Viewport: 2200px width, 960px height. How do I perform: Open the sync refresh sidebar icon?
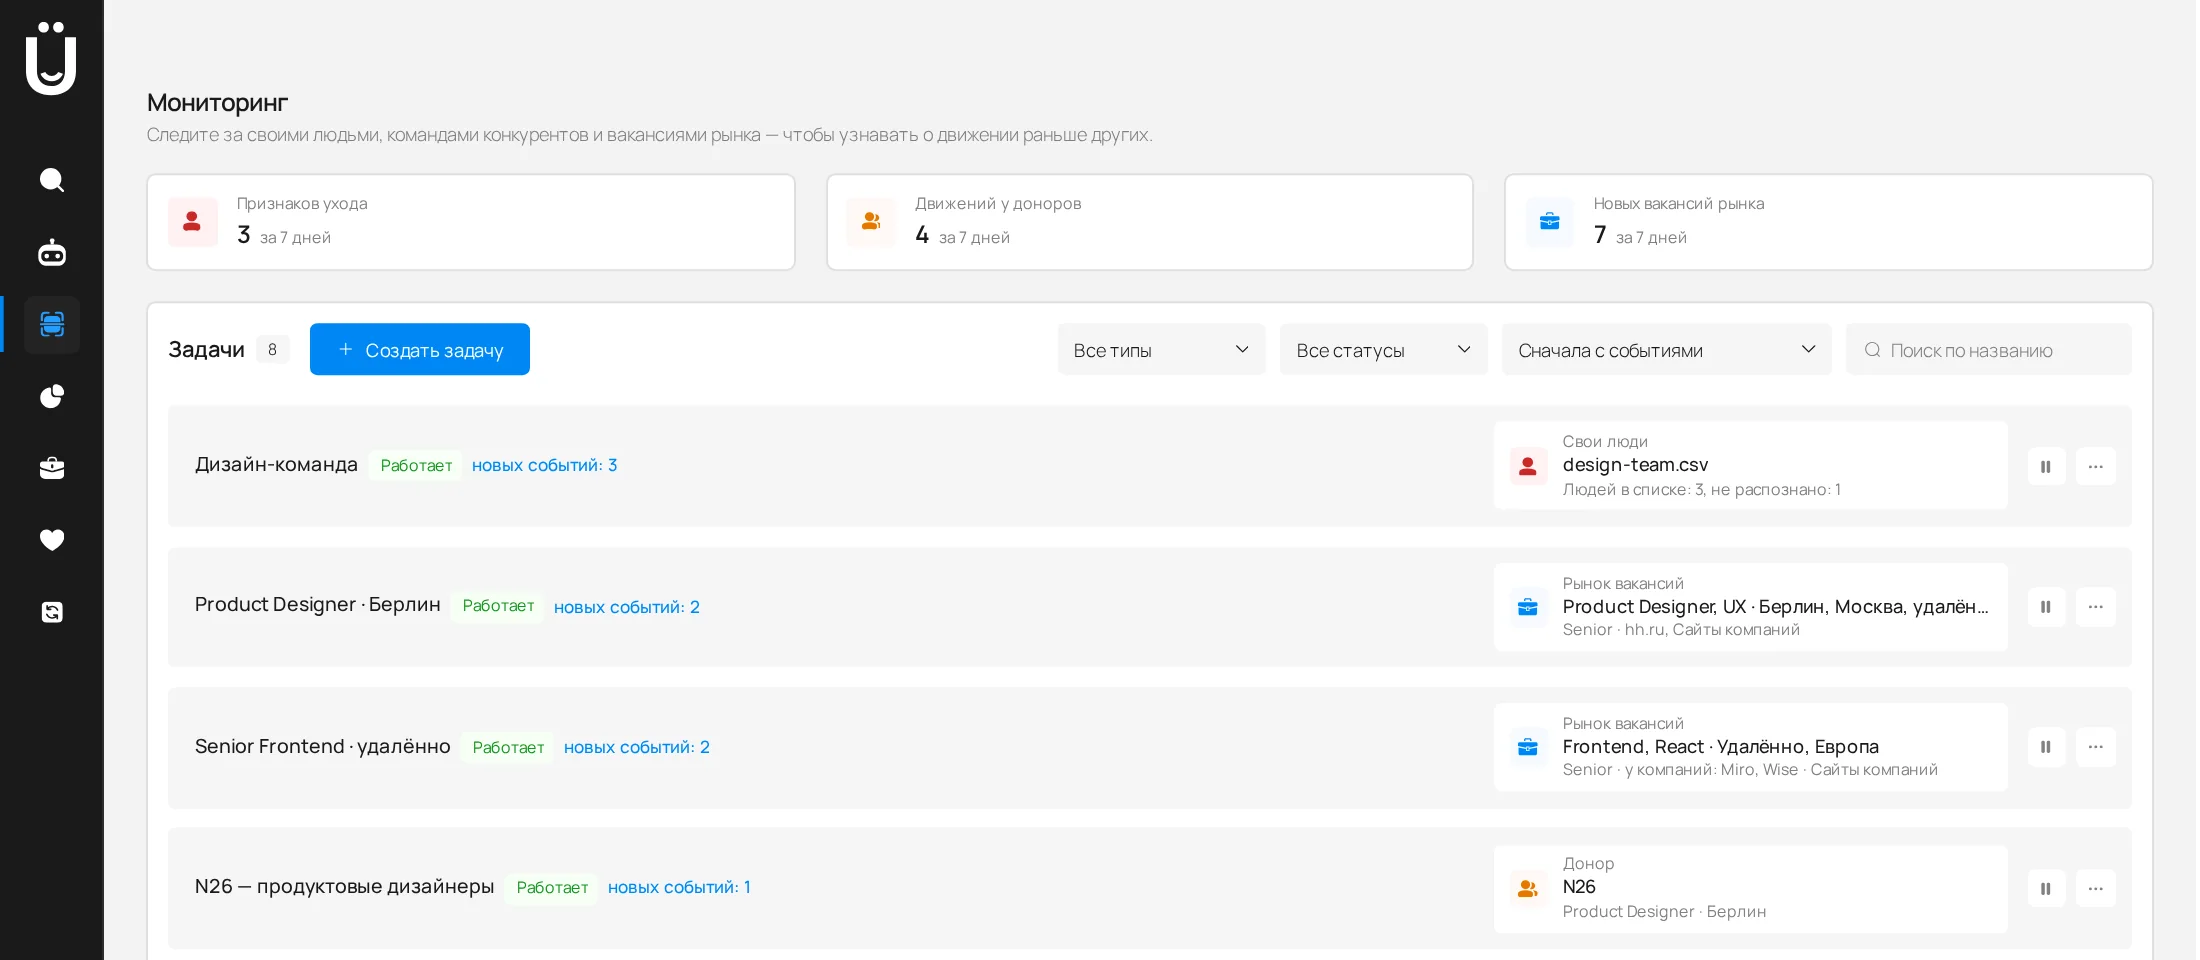click(52, 612)
